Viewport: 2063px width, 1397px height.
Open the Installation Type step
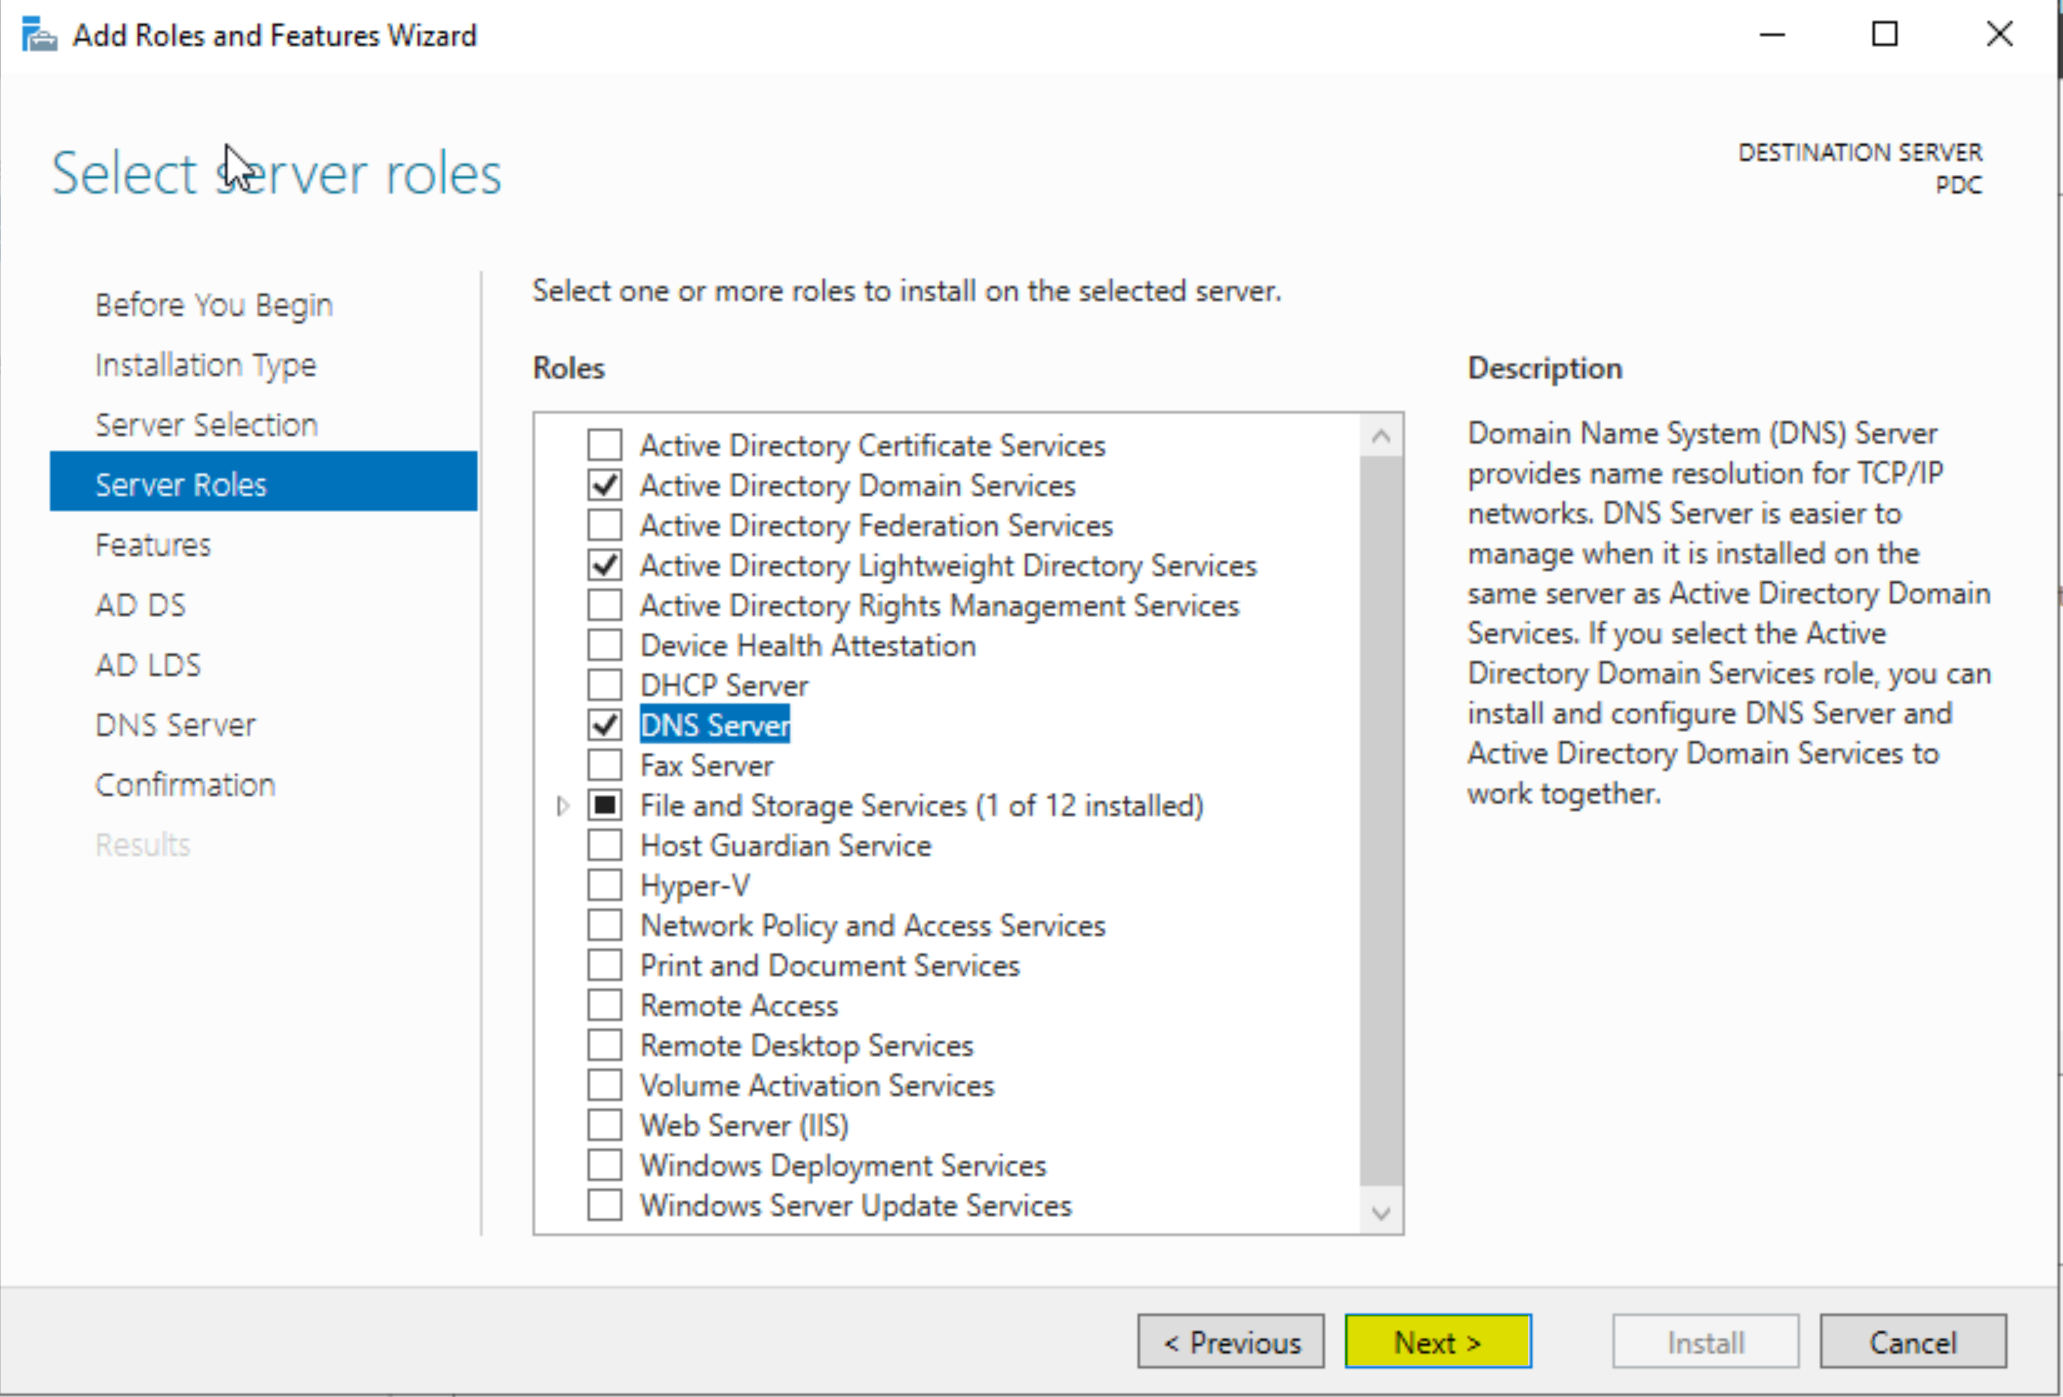click(x=206, y=365)
